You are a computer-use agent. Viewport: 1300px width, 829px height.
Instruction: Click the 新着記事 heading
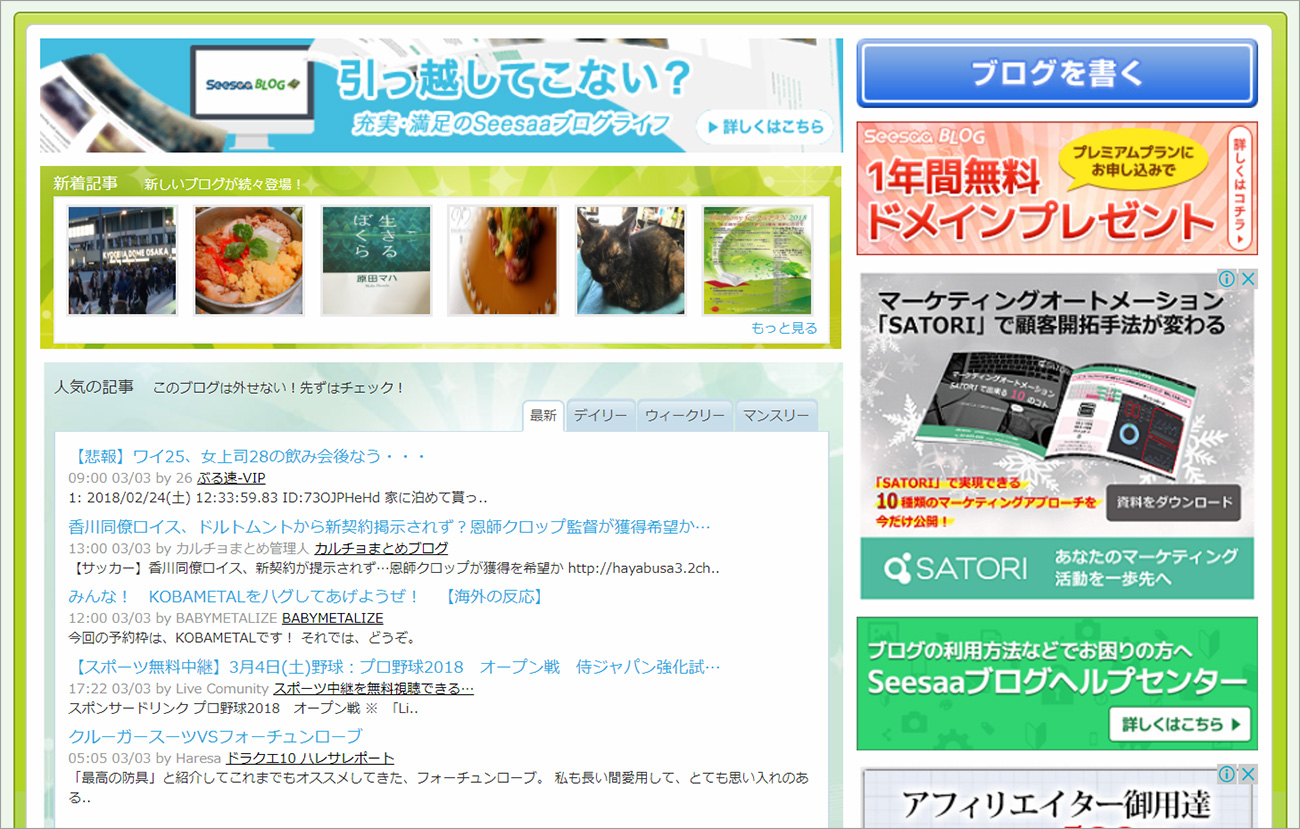pyautogui.click(x=85, y=184)
